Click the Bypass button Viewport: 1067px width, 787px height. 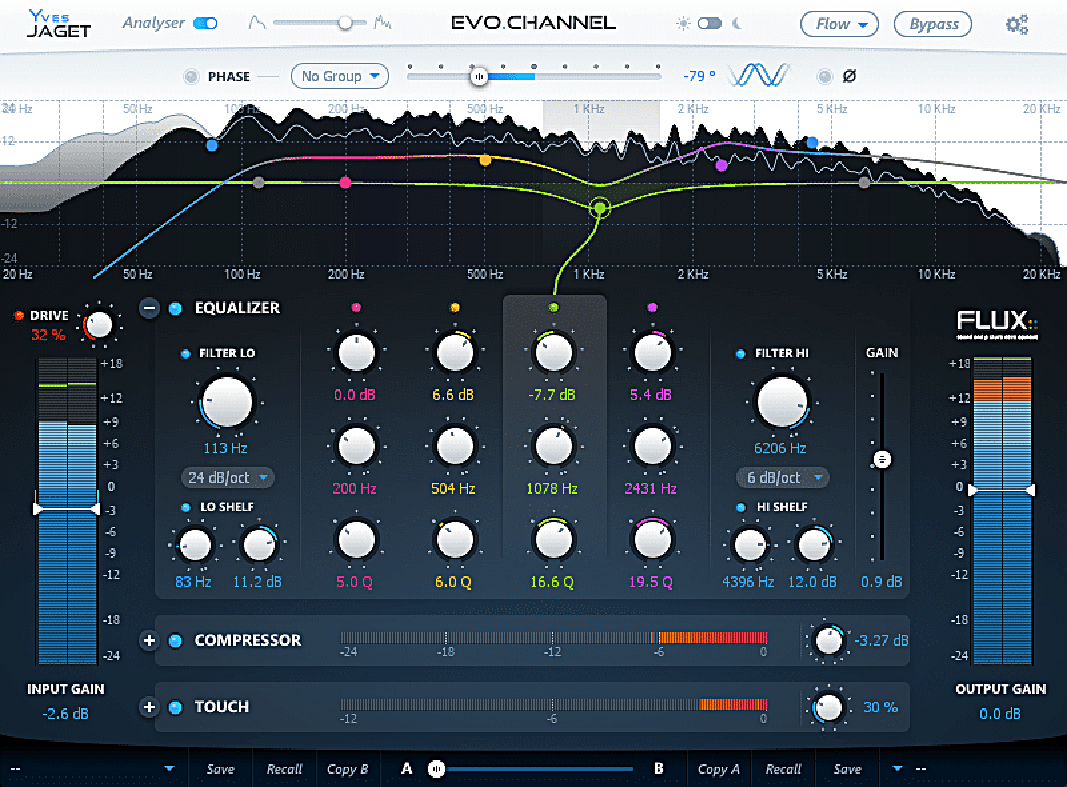click(x=932, y=24)
